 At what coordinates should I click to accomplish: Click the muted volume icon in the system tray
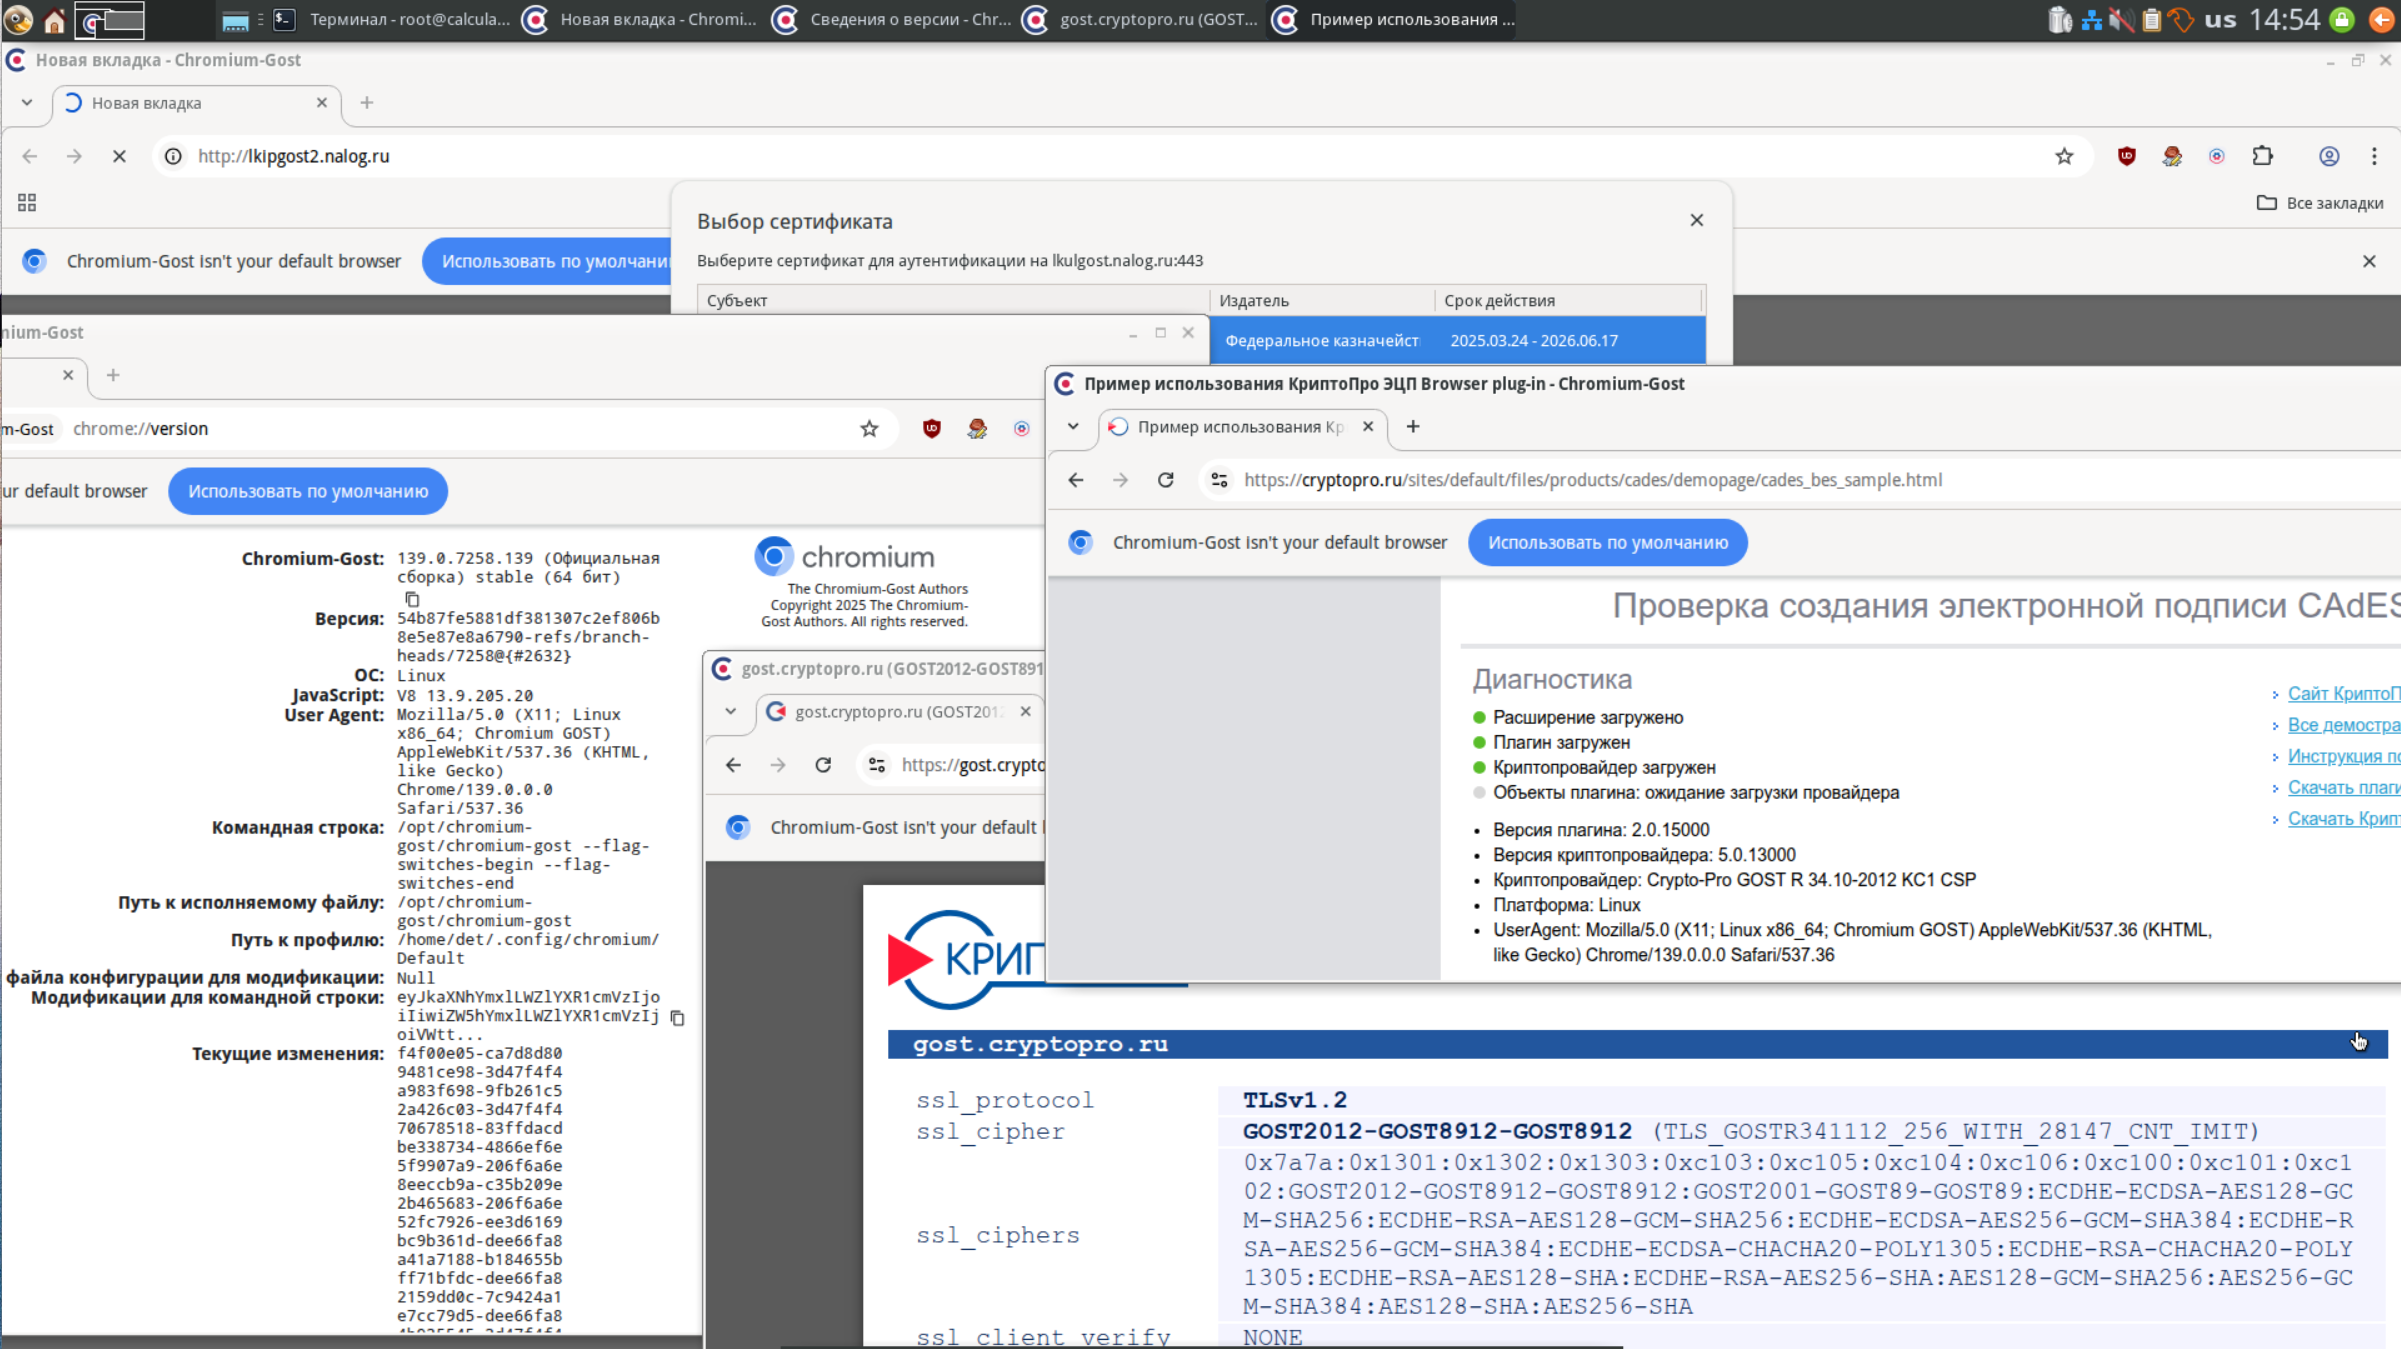2120,19
